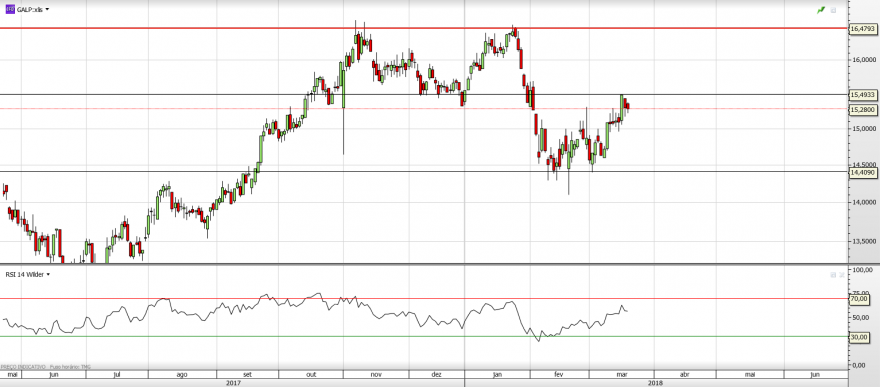This screenshot has height=387, width=880.
Task: Maximize the RSI indicator panel
Action: point(833,274)
